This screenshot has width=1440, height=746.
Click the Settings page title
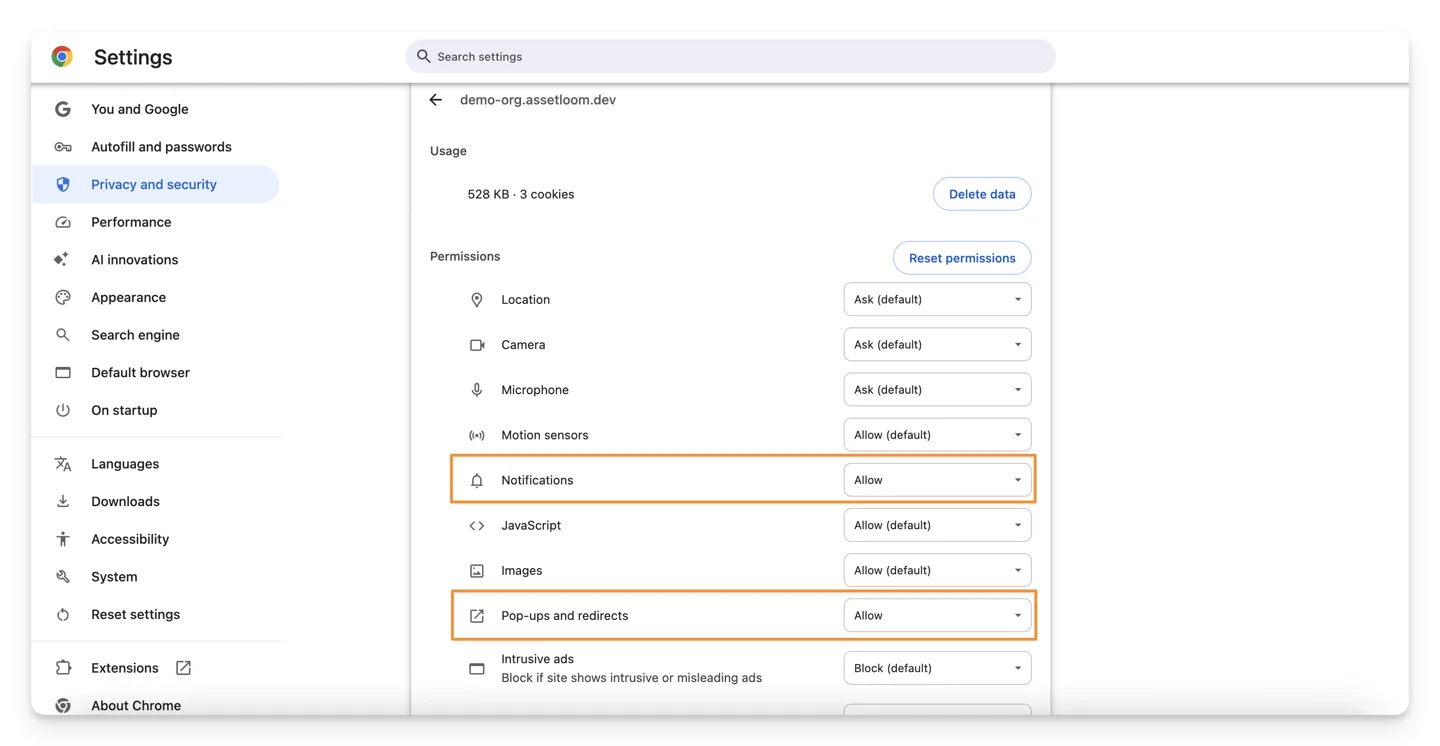tap(133, 58)
